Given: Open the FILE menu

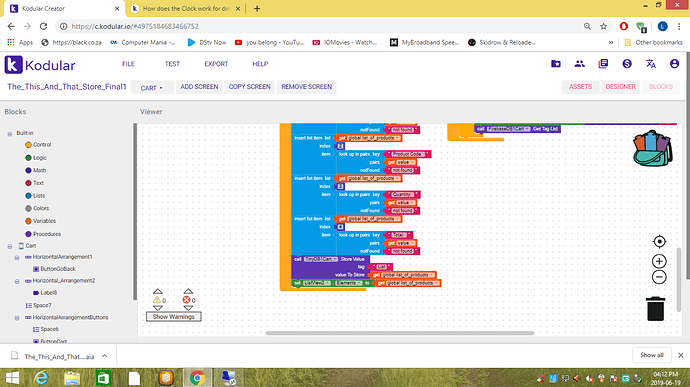Looking at the screenshot, I should pos(128,64).
